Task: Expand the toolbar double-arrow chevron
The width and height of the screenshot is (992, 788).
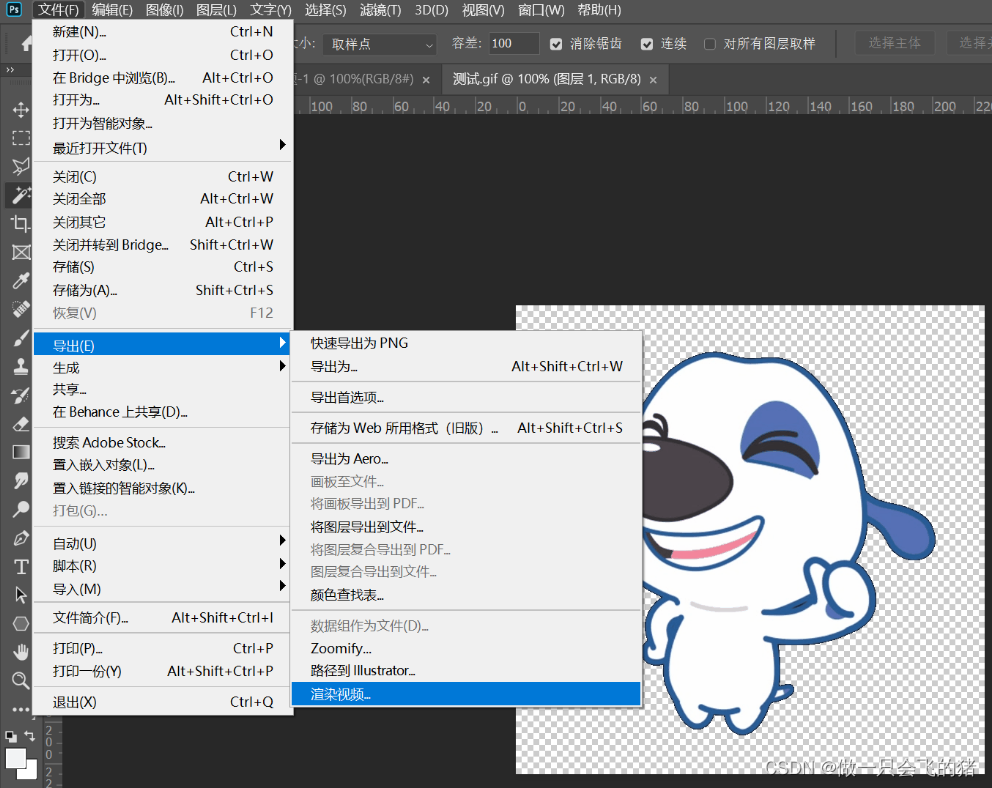Action: [x=9, y=70]
